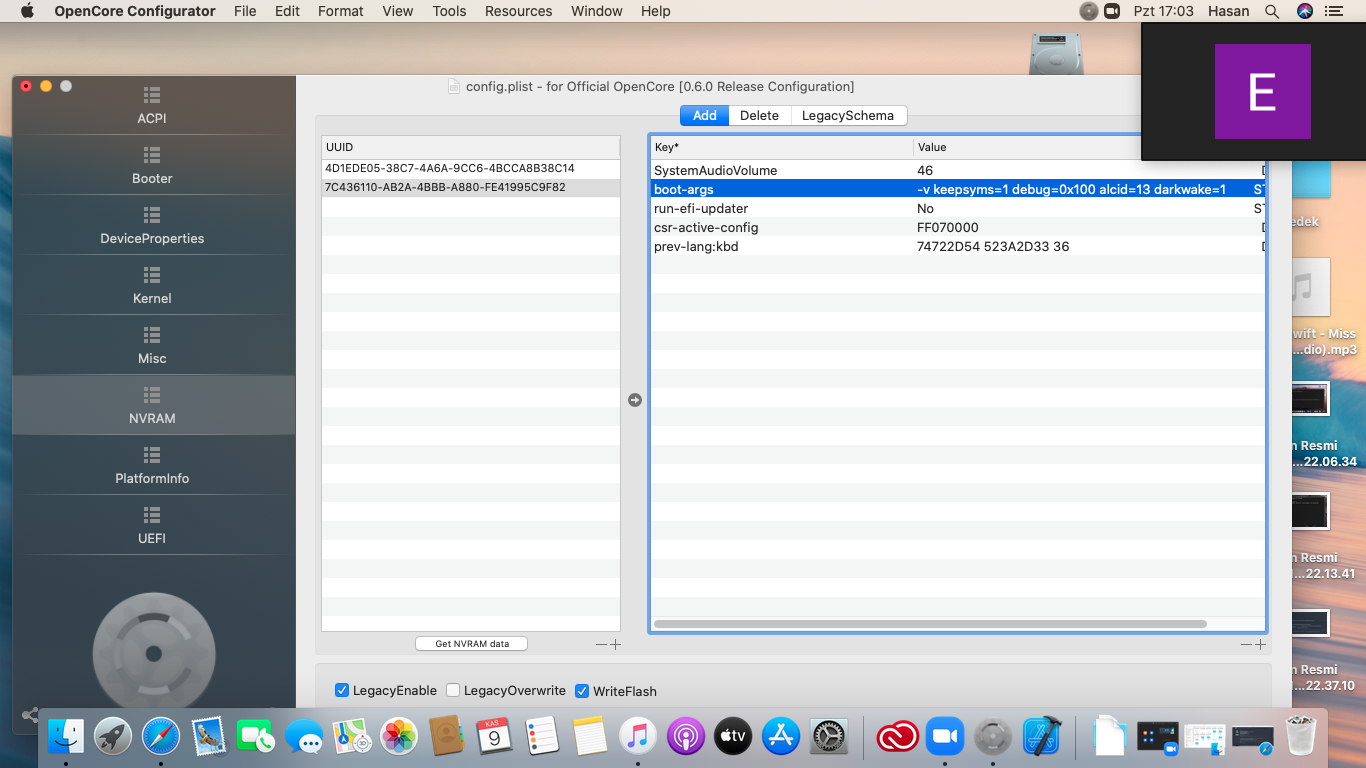Open the Tools menu
The width and height of the screenshot is (1366, 768).
(x=449, y=11)
